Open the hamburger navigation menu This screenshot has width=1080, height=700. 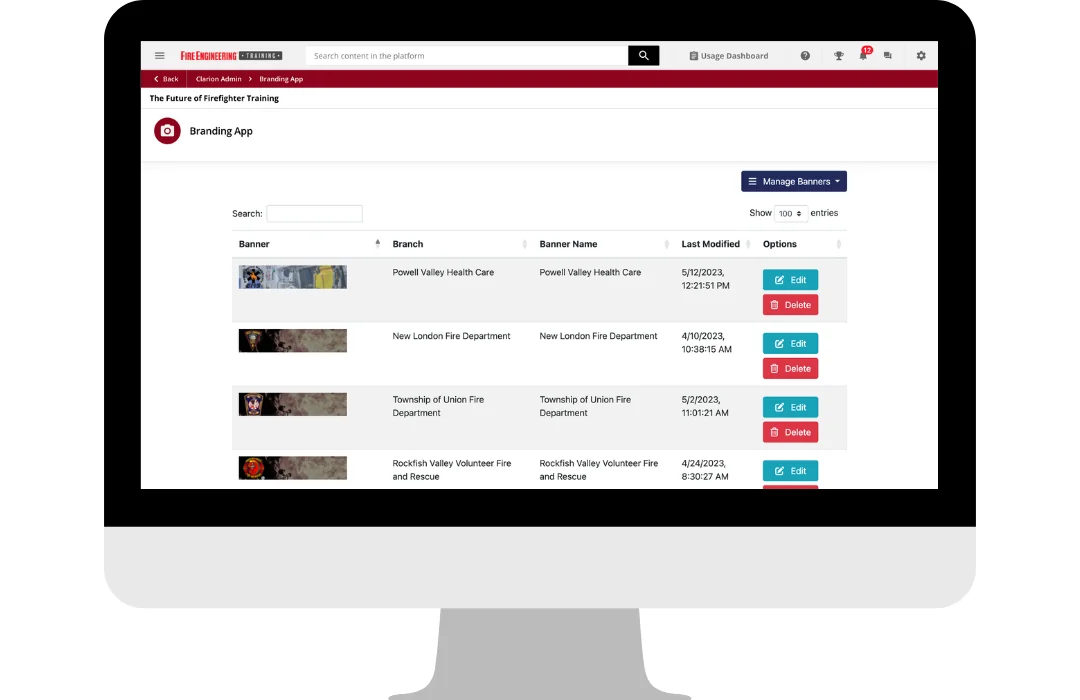[x=160, y=56]
